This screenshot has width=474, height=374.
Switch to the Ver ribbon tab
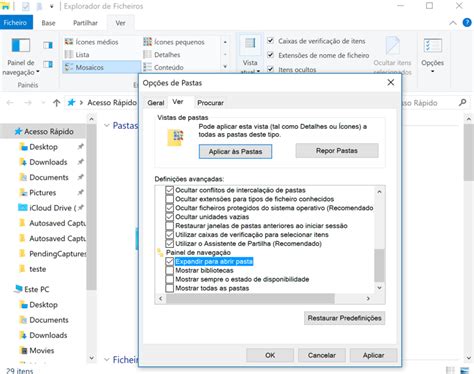click(x=120, y=23)
